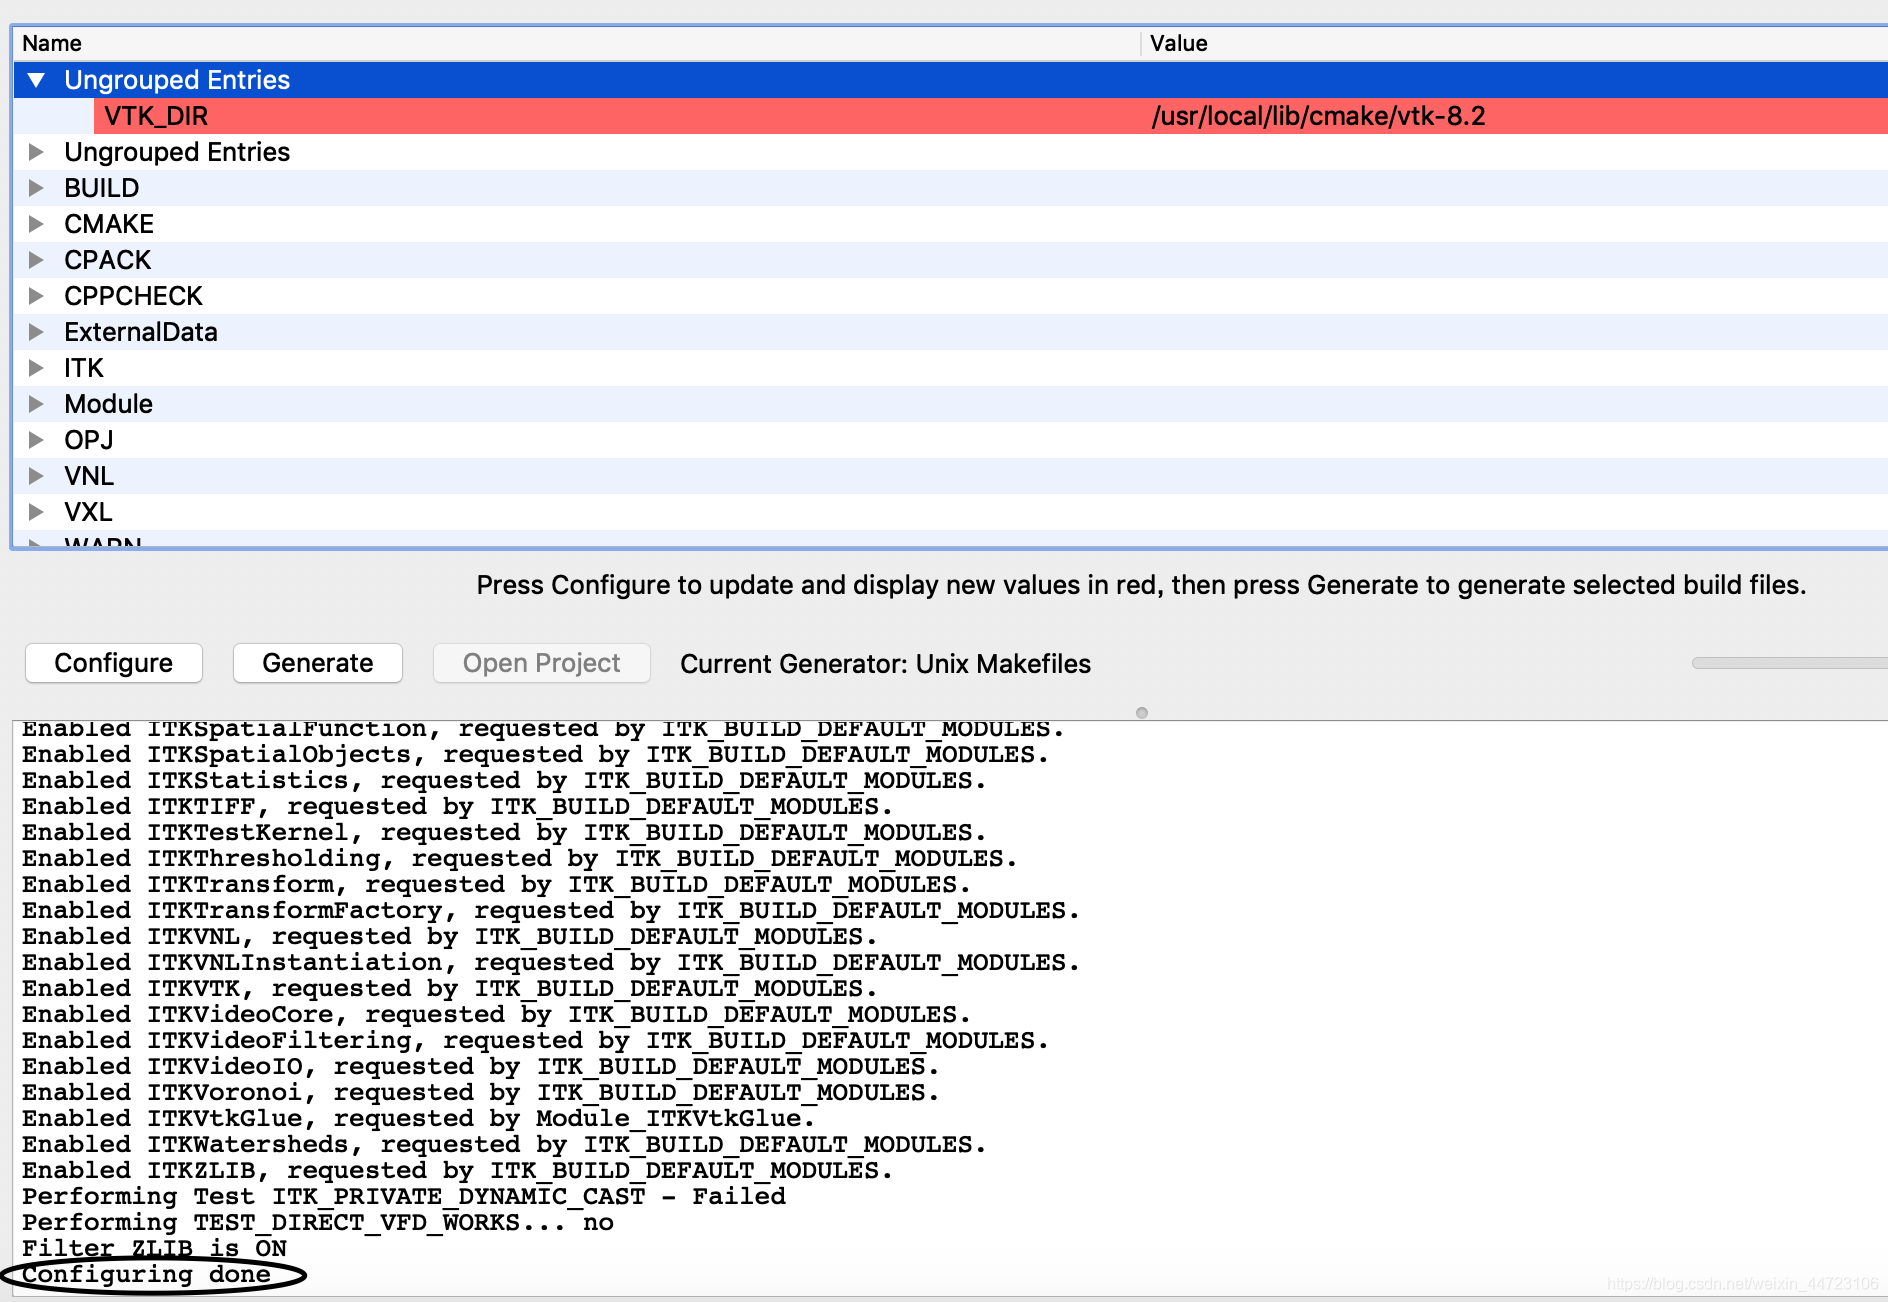Select the CPPCHECK group label
The width and height of the screenshot is (1888, 1302).
(134, 296)
